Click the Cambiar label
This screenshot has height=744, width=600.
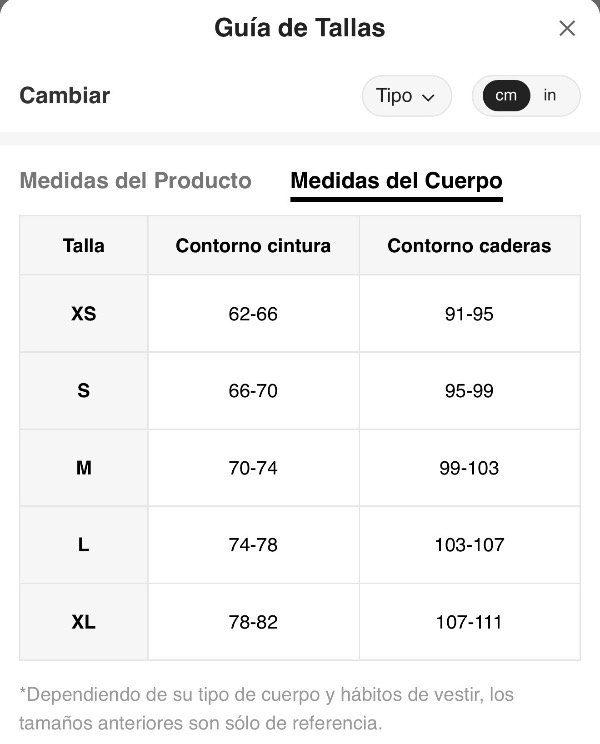coord(65,95)
